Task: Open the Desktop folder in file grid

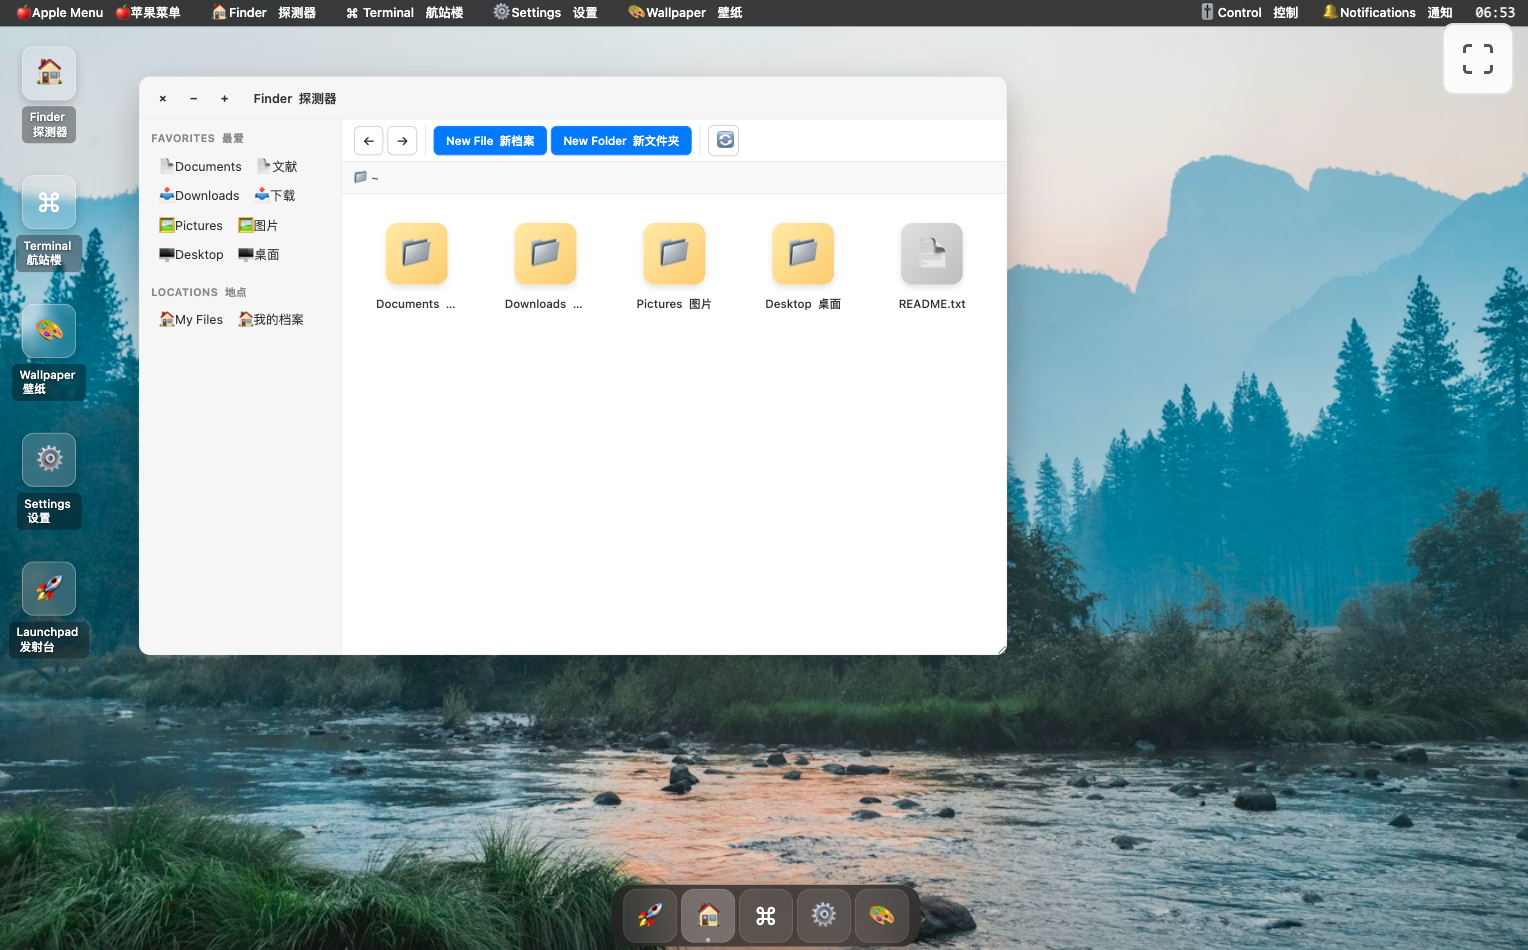Action: [x=802, y=254]
